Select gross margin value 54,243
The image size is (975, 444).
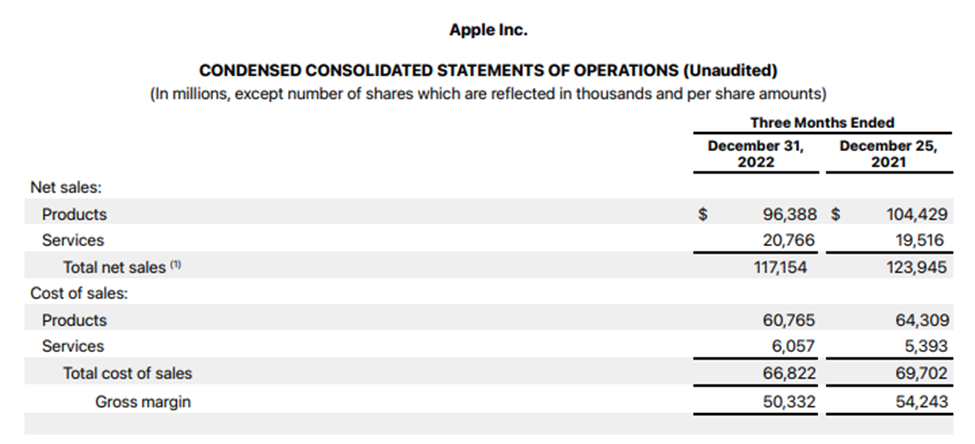pyautogui.click(x=922, y=402)
